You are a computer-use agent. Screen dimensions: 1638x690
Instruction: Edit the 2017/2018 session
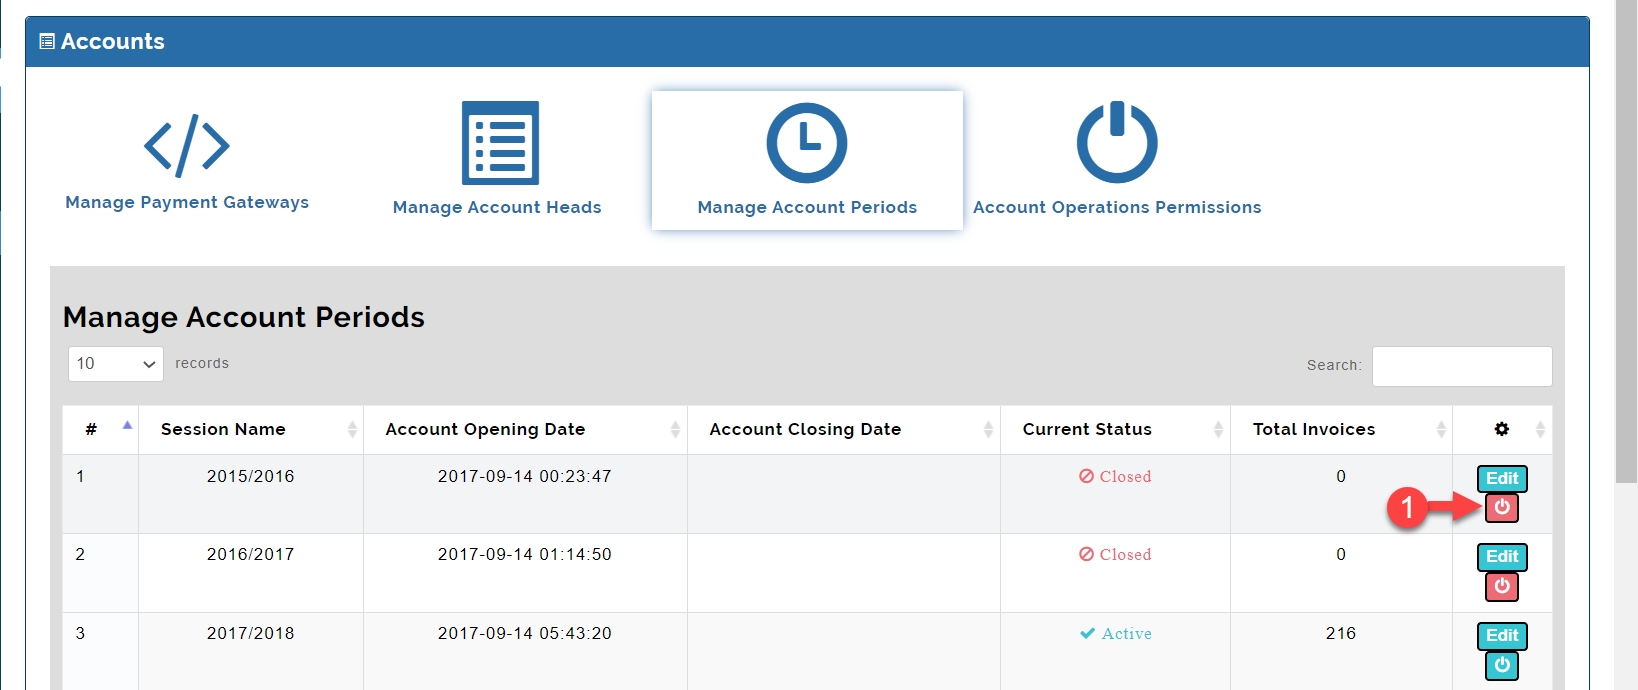1502,636
